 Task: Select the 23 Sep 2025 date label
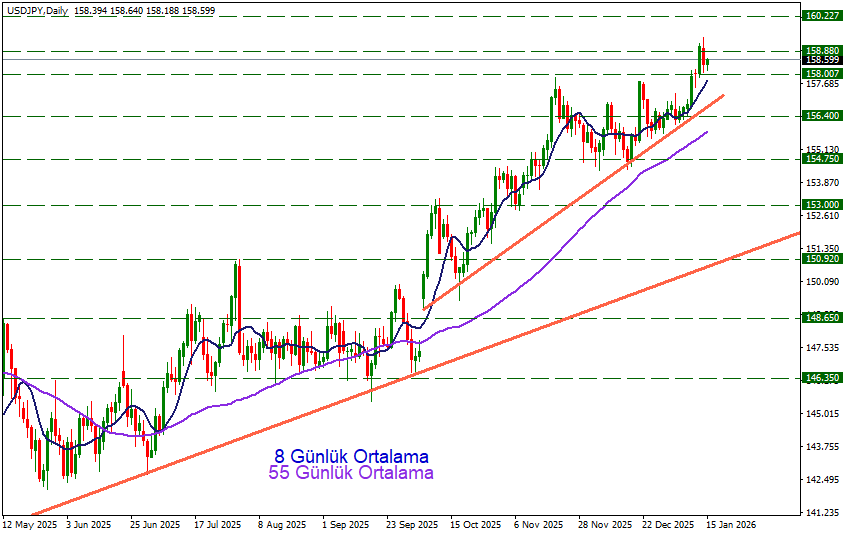click(412, 524)
